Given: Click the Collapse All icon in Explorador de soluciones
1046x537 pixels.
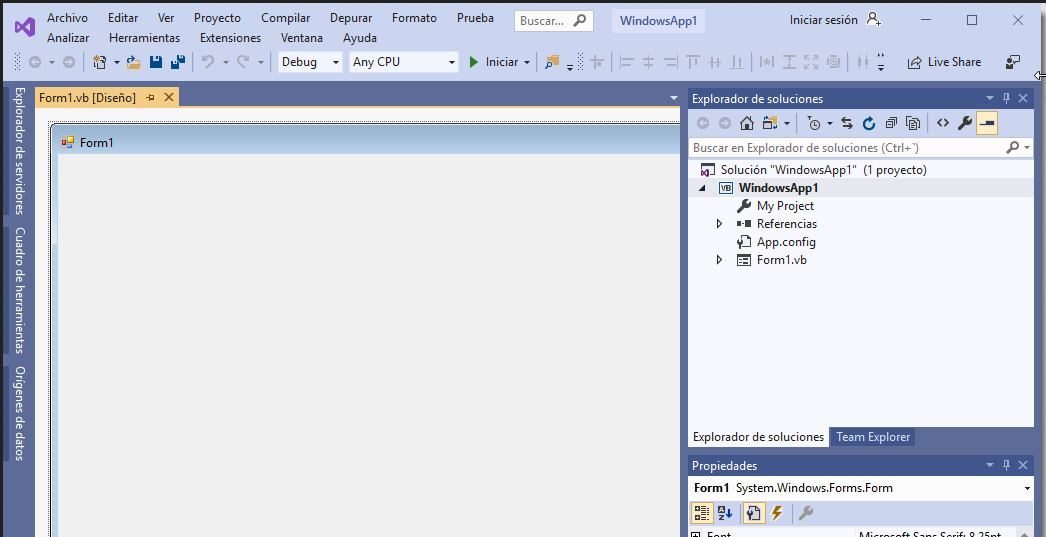Looking at the screenshot, I should (891, 123).
